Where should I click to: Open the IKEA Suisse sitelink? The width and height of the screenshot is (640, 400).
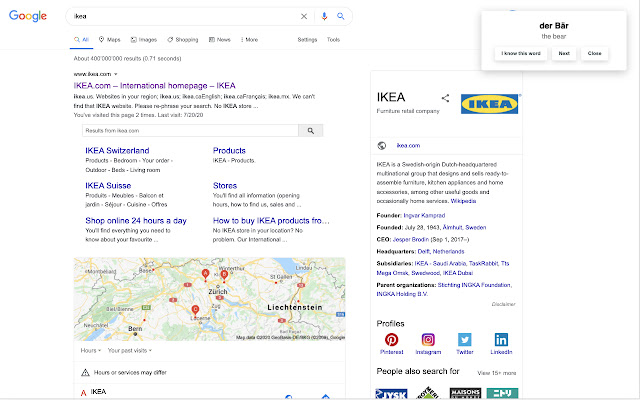[x=108, y=186]
